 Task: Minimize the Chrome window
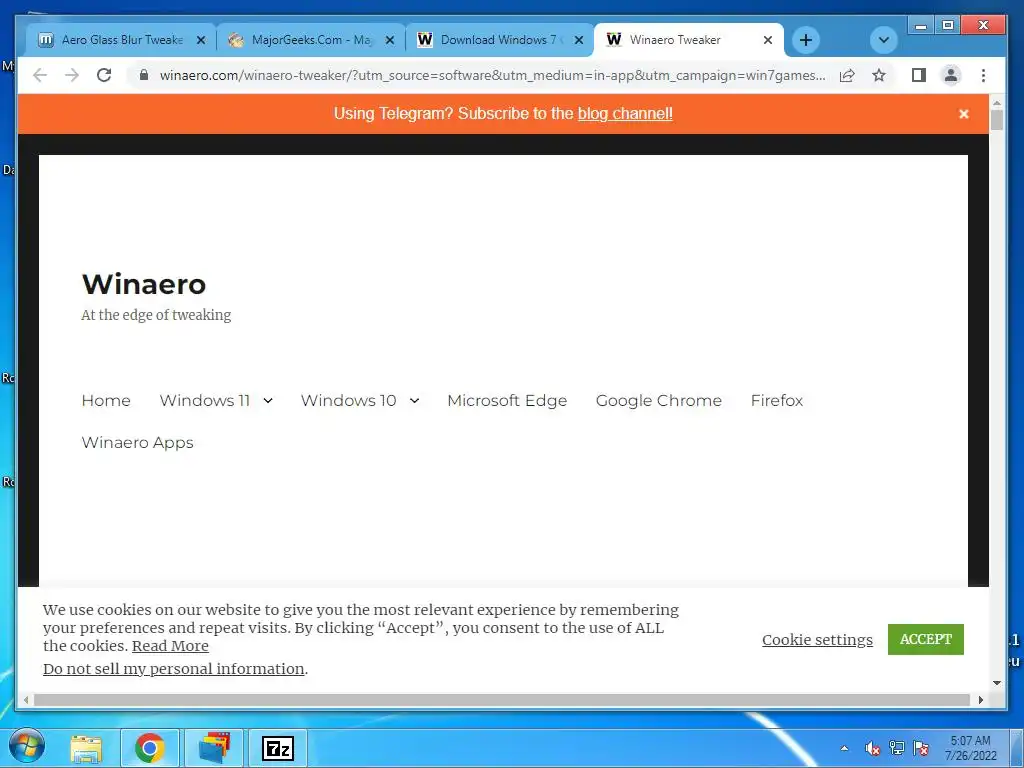[x=921, y=26]
